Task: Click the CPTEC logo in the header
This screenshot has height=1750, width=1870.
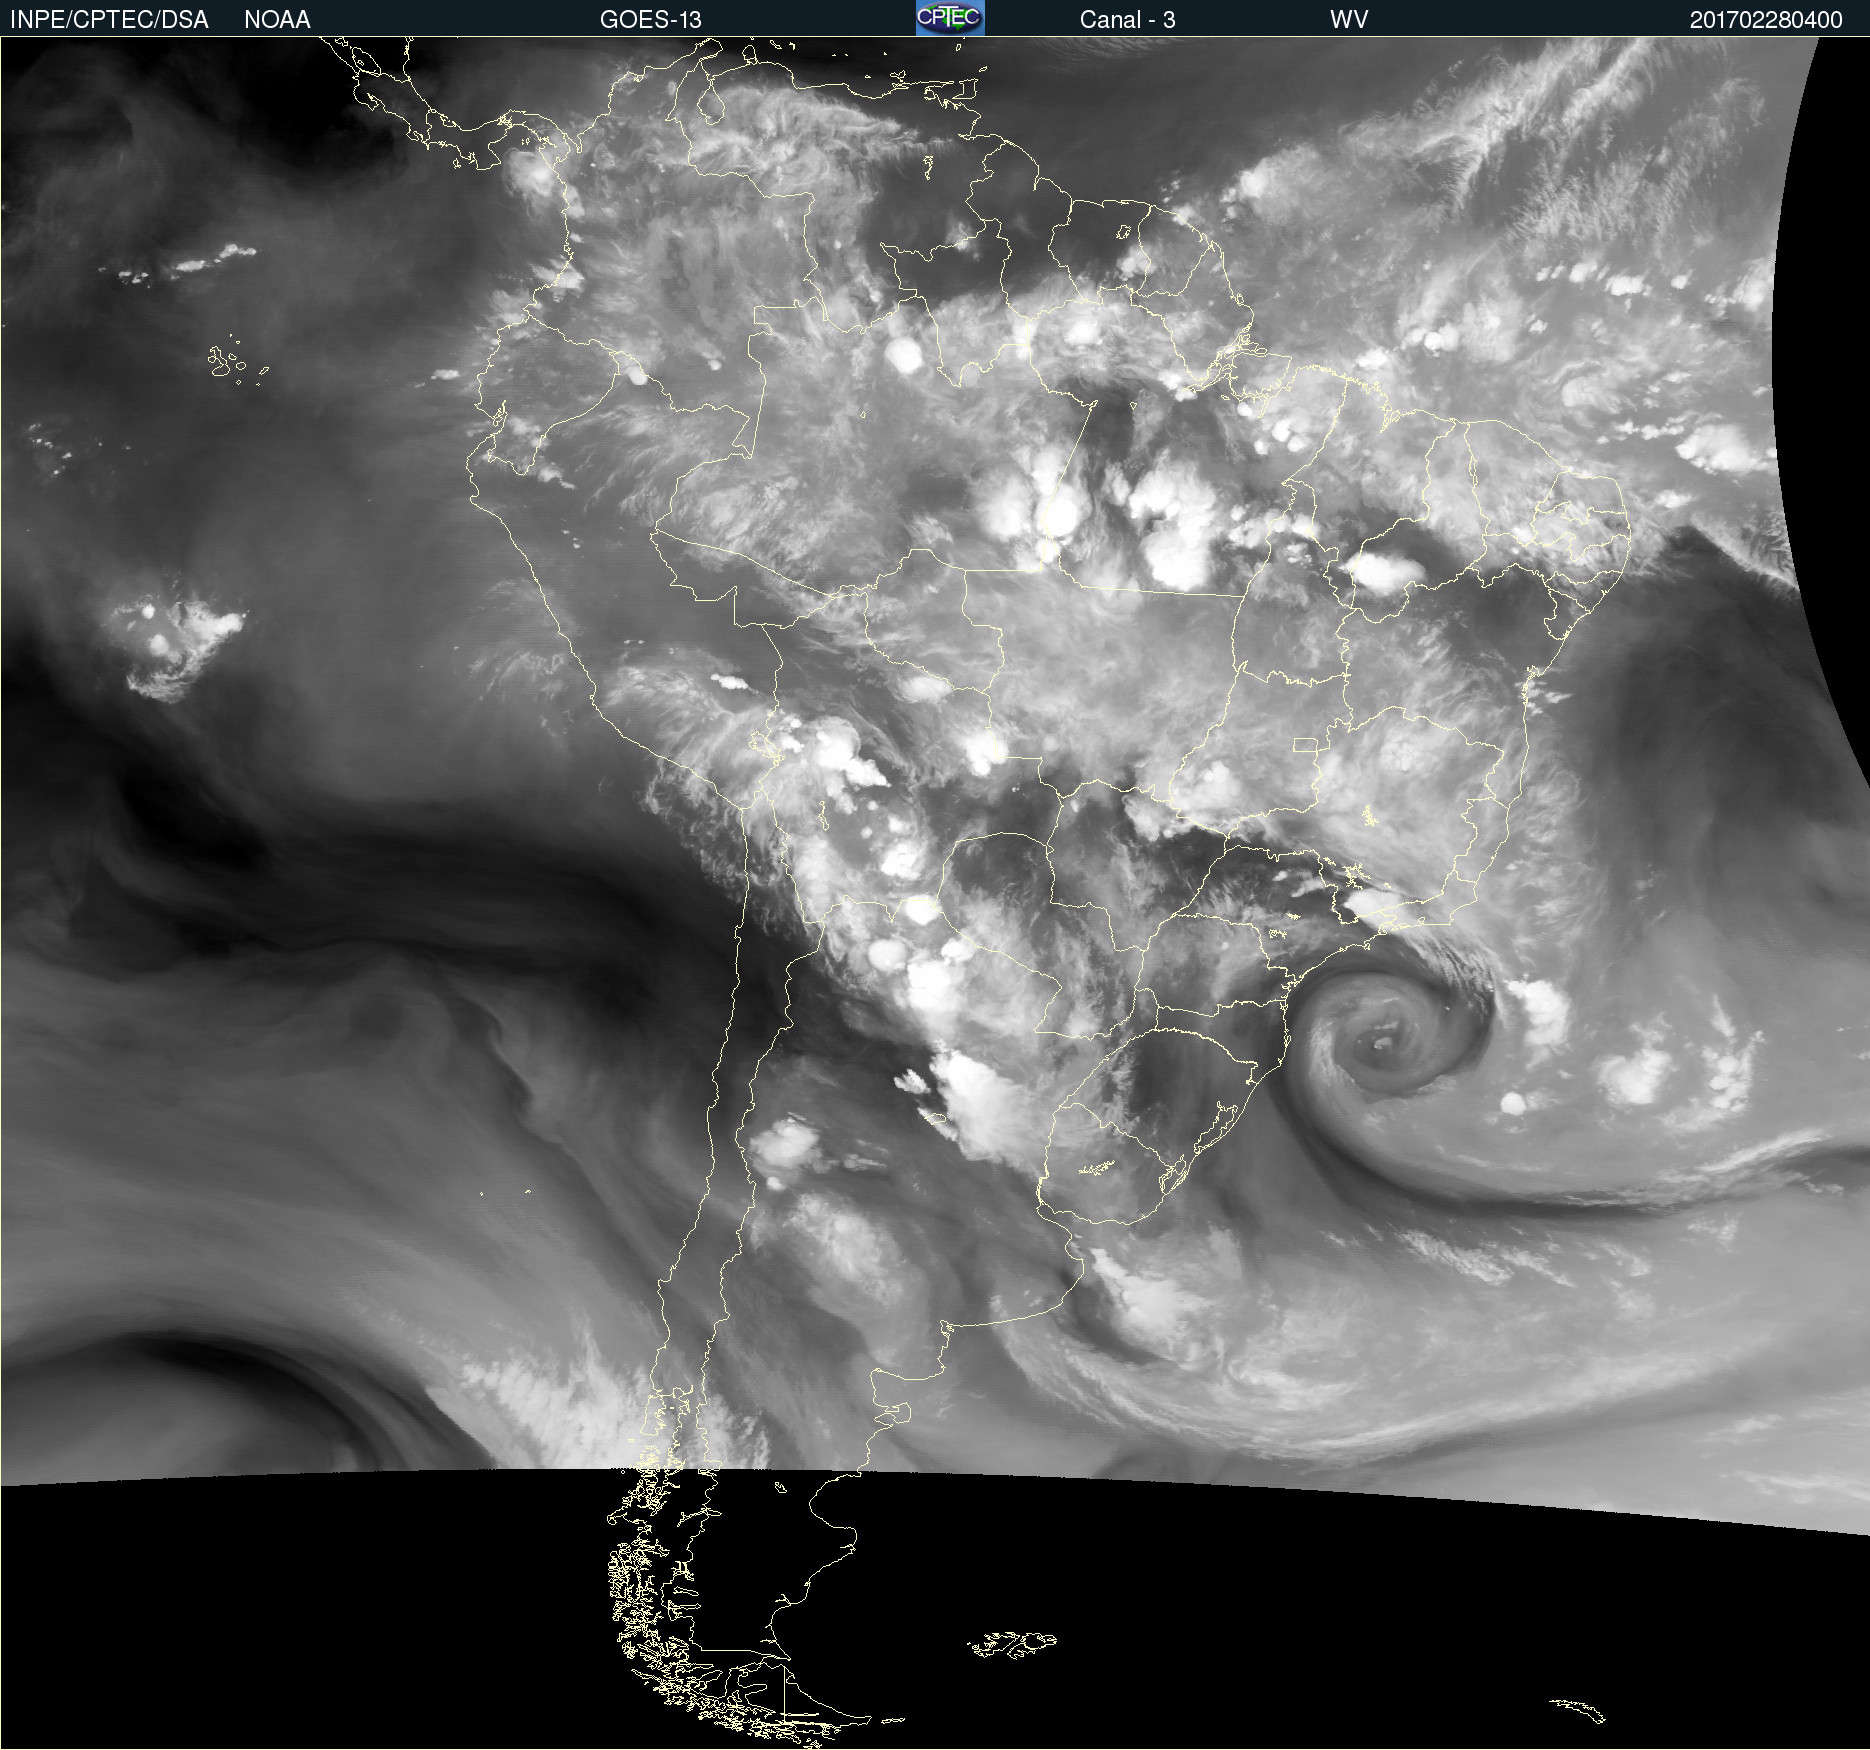Action: click(950, 18)
